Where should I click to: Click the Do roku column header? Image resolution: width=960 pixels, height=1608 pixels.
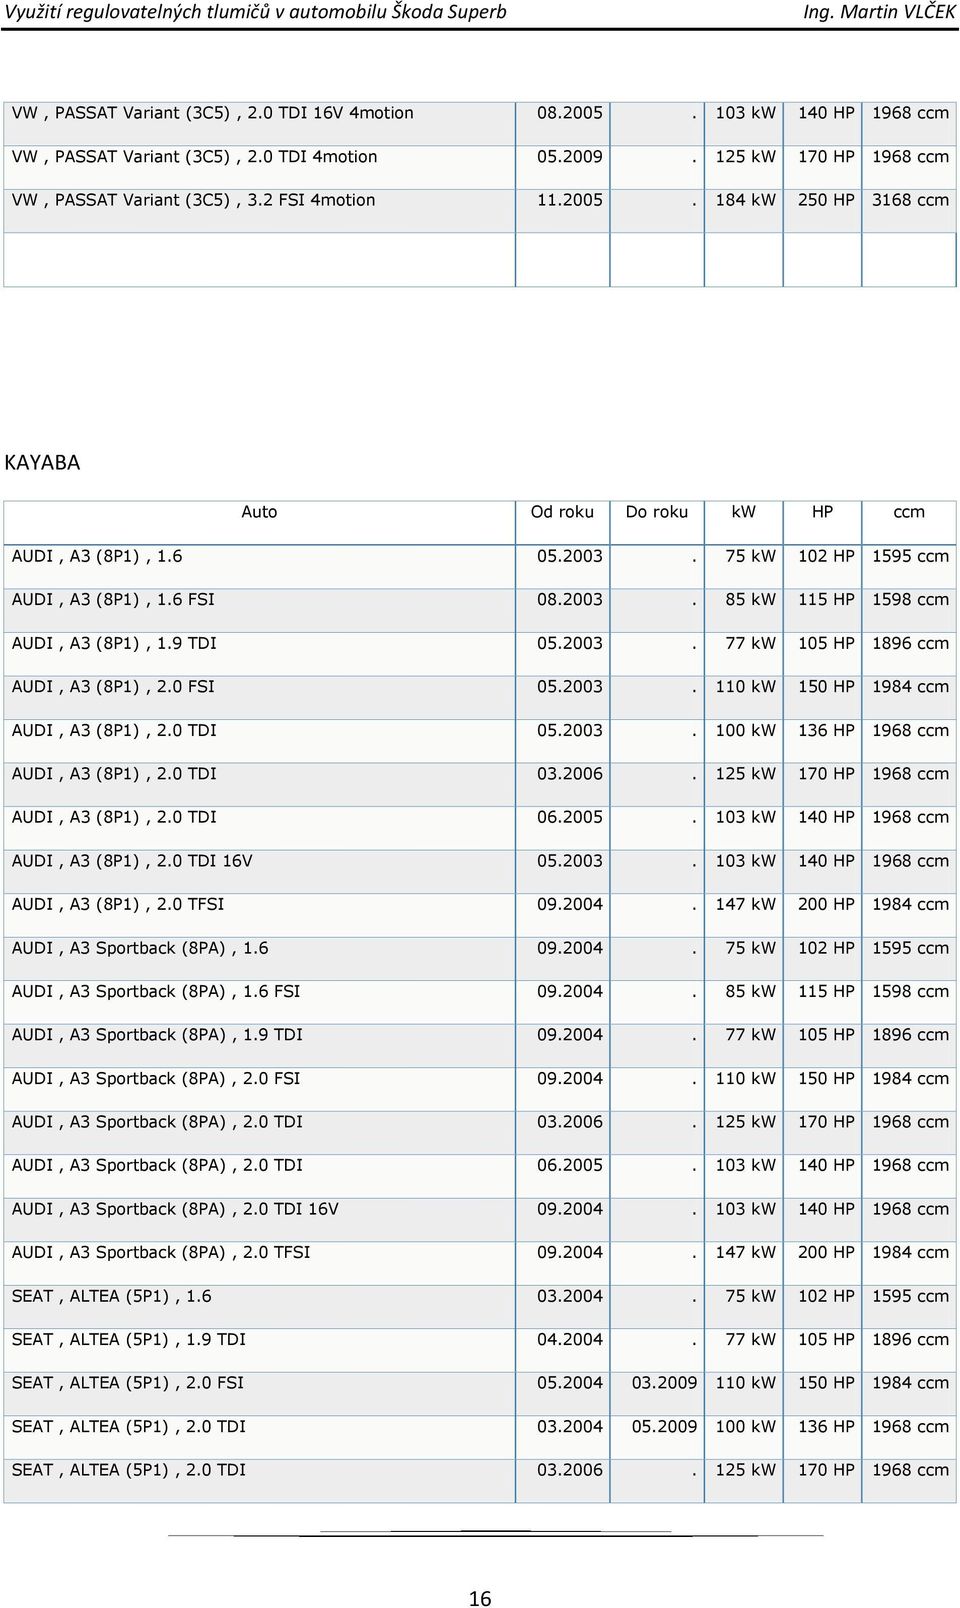click(x=657, y=512)
